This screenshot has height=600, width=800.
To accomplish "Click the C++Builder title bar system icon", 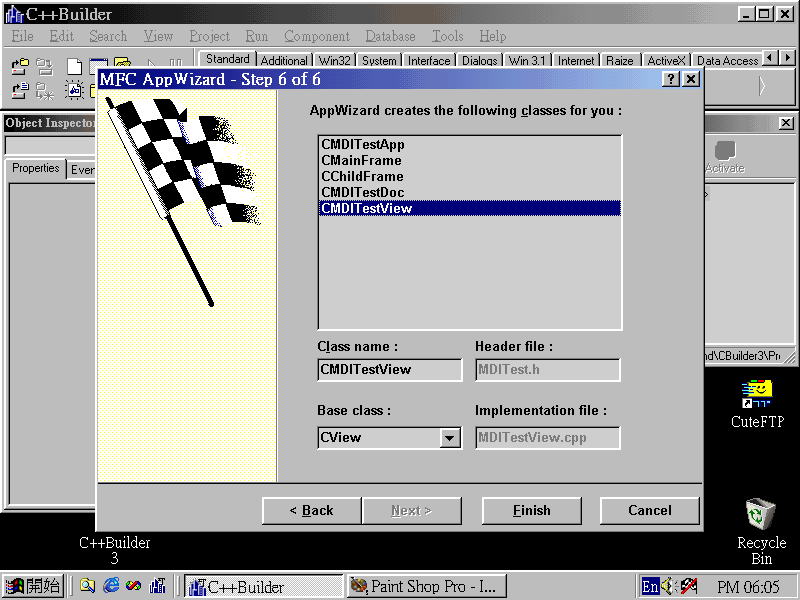I will pos(14,14).
